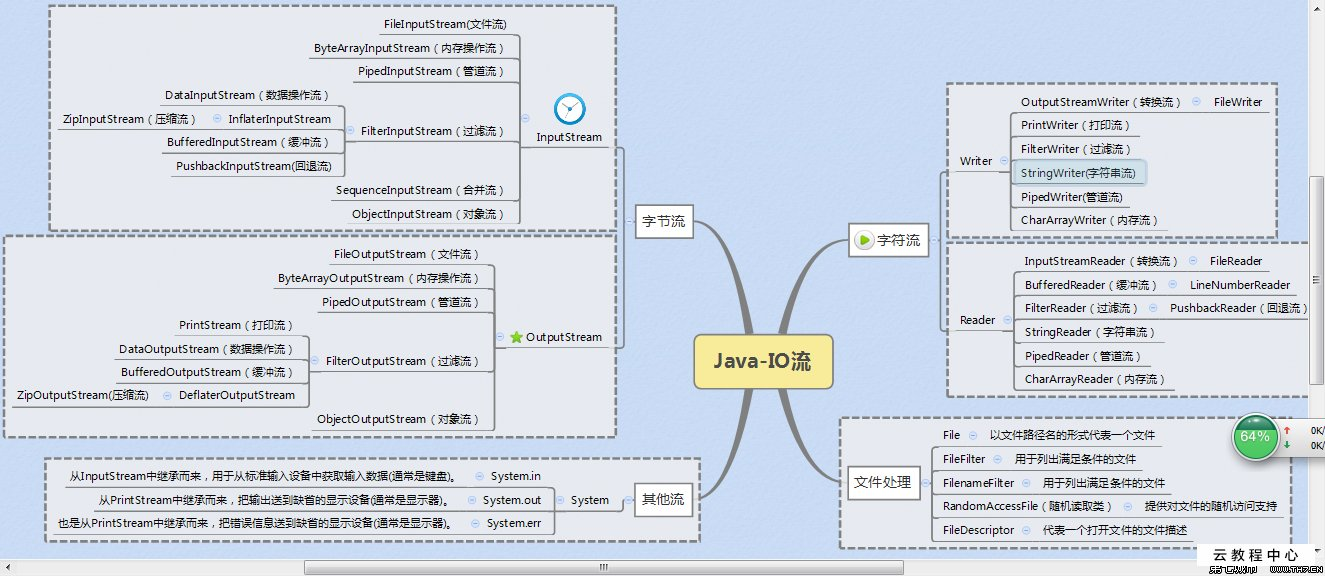Click the green 64% progress sphere
Viewport: 1325px width, 576px height.
[x=1255, y=437]
